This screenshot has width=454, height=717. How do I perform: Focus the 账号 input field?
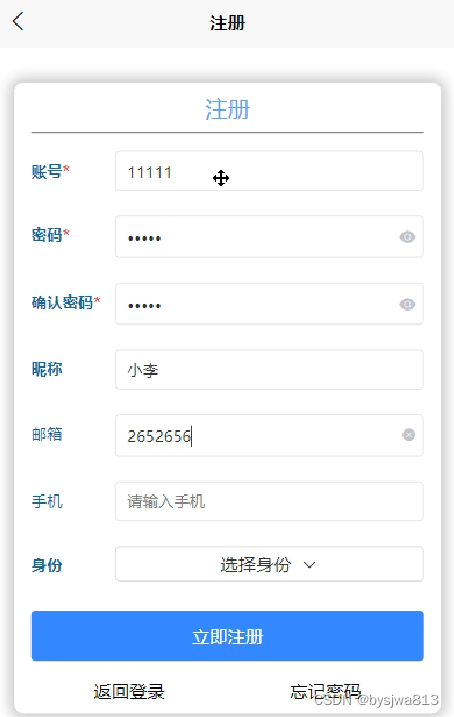[x=269, y=171]
